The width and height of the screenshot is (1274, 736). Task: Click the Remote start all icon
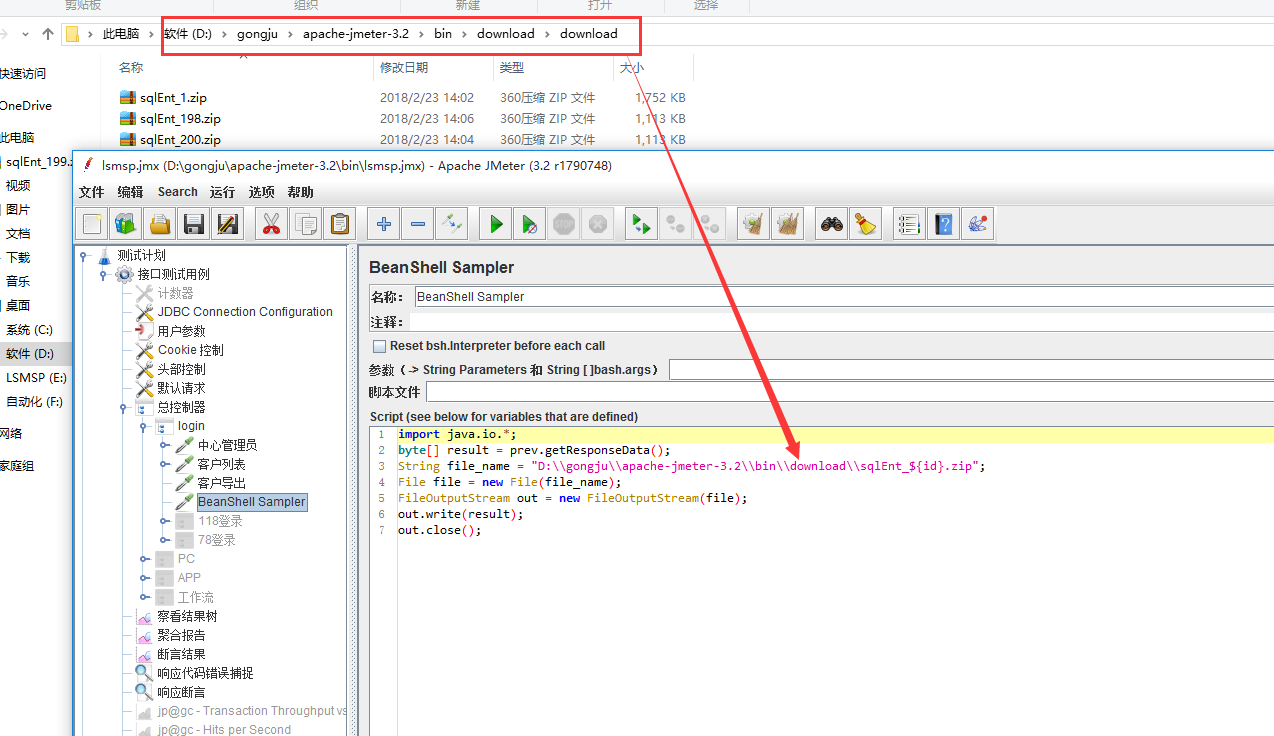[641, 224]
